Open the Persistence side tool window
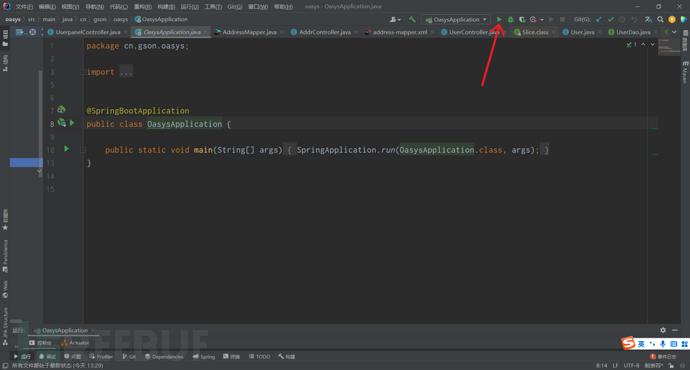The width and height of the screenshot is (690, 370). click(x=5, y=256)
